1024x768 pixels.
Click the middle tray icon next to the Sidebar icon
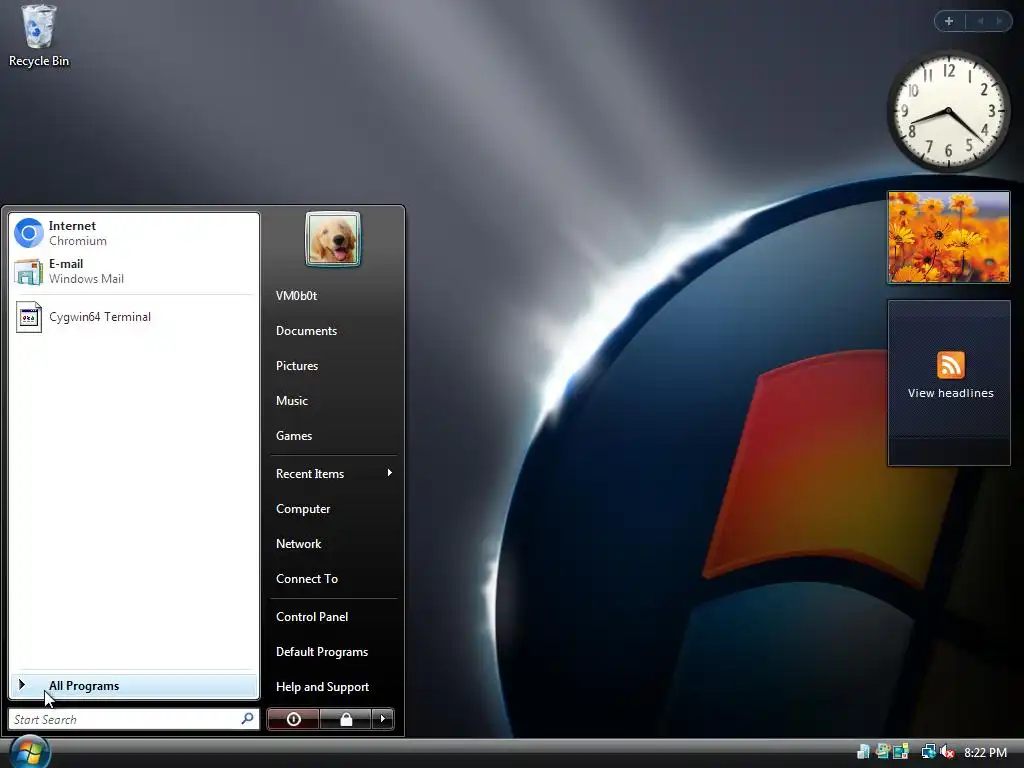pos(883,752)
